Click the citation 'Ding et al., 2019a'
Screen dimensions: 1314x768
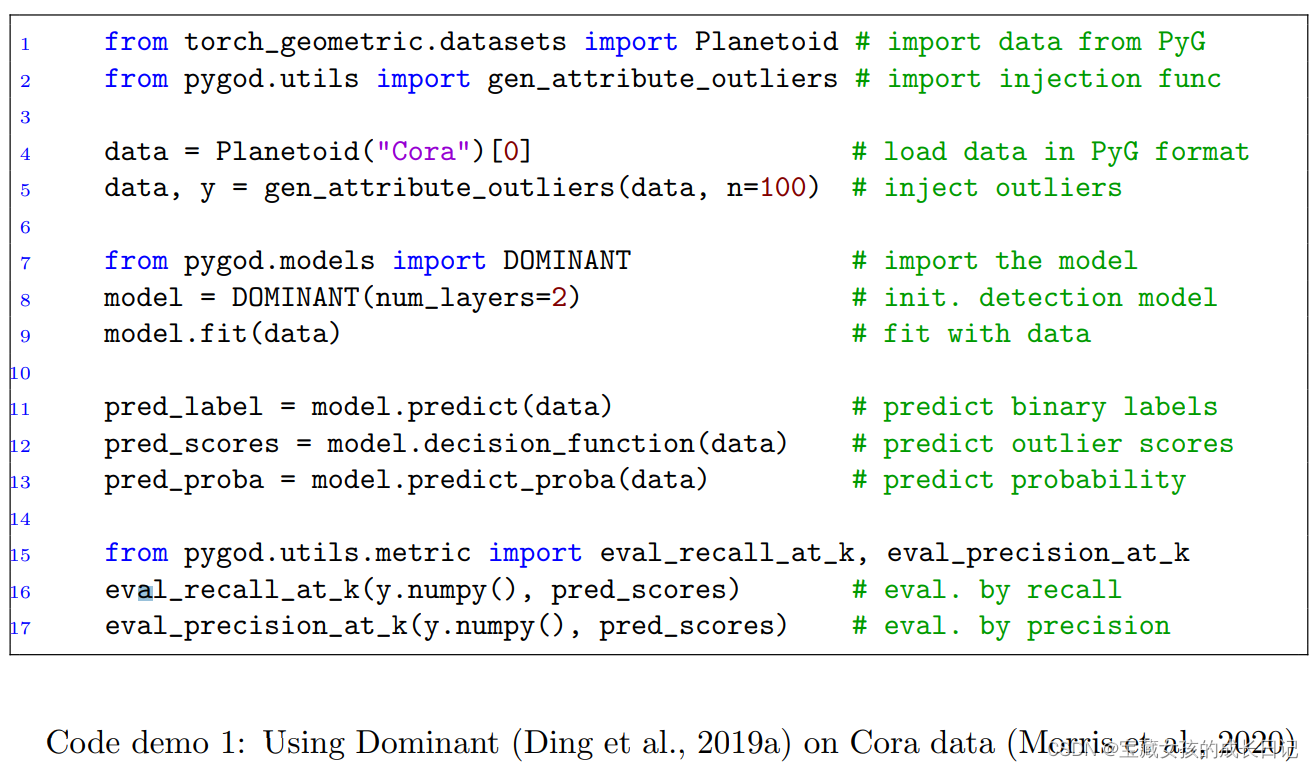pyautogui.click(x=651, y=743)
